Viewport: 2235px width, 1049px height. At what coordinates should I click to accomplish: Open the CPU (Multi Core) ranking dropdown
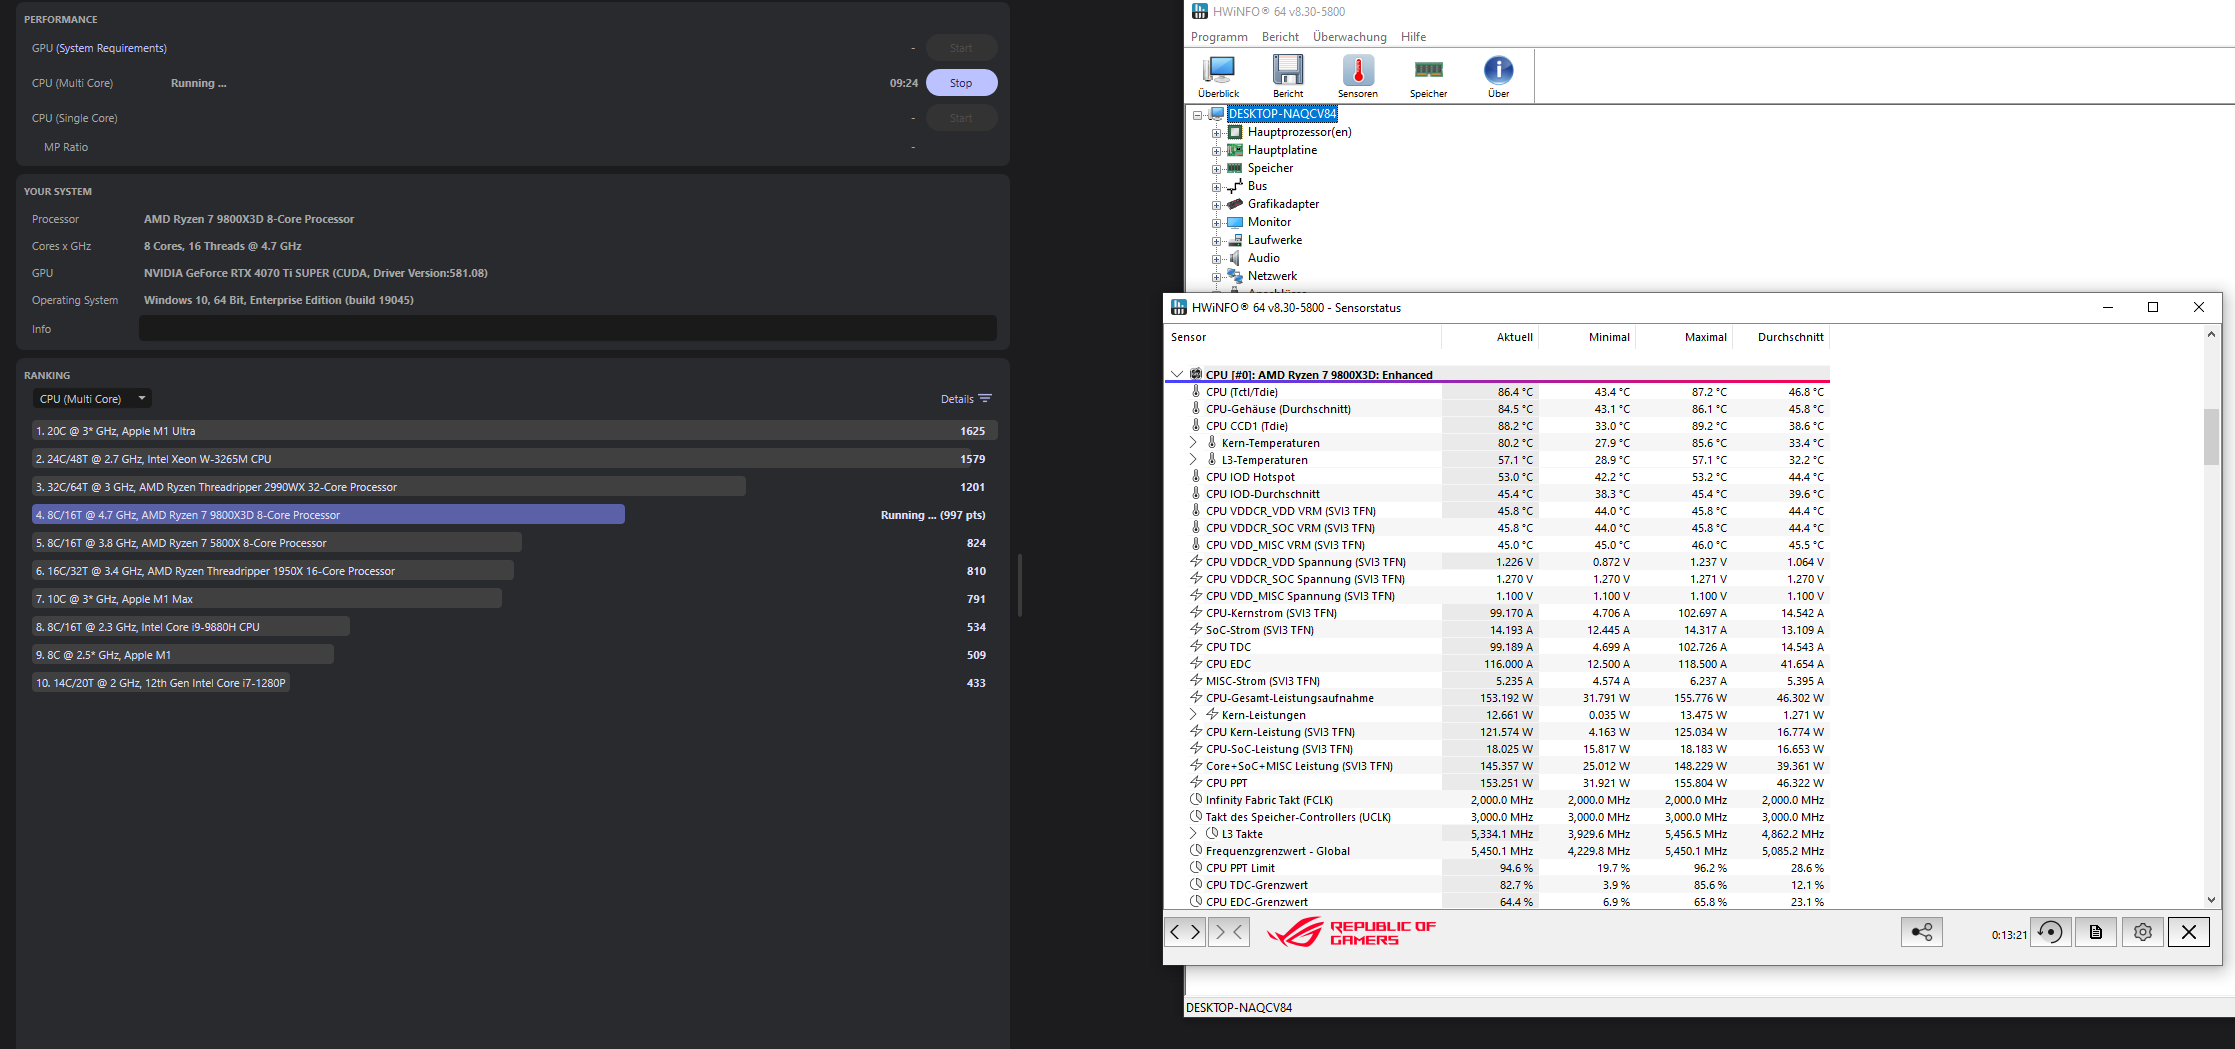(x=92, y=399)
